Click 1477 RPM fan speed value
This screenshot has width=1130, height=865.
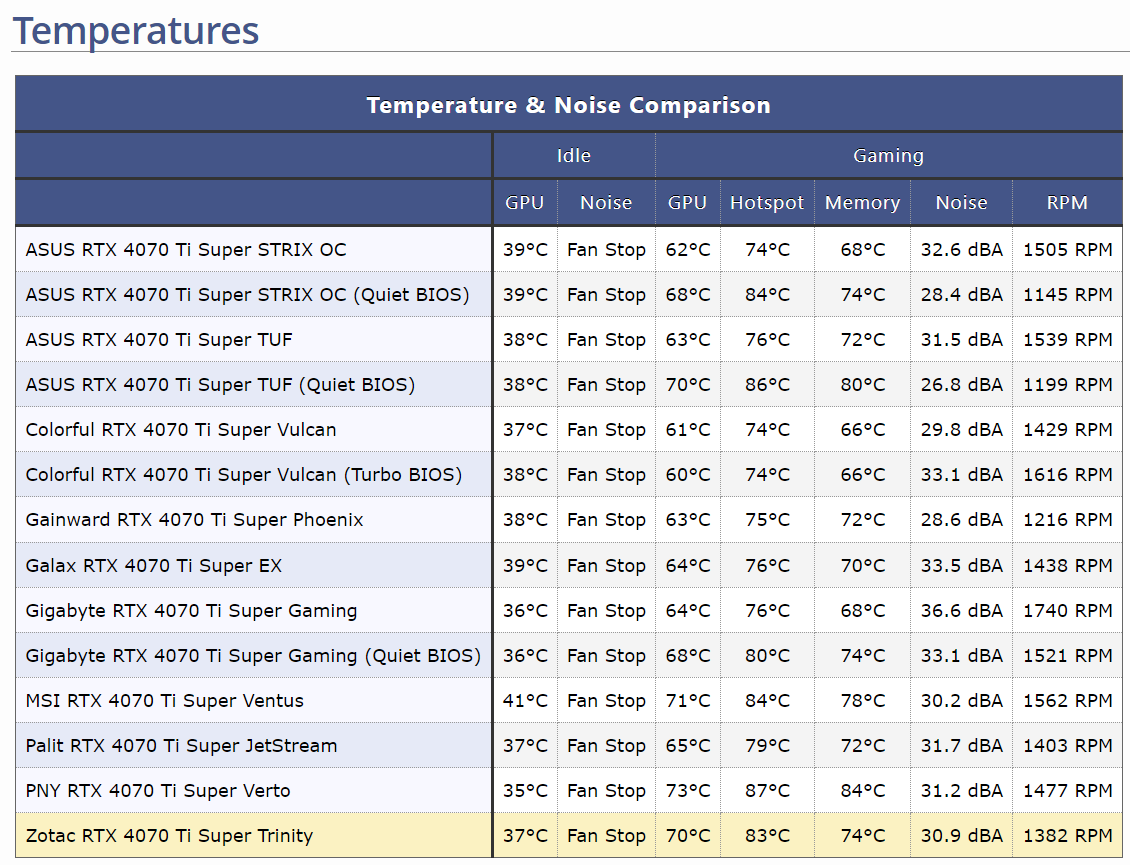(1067, 791)
